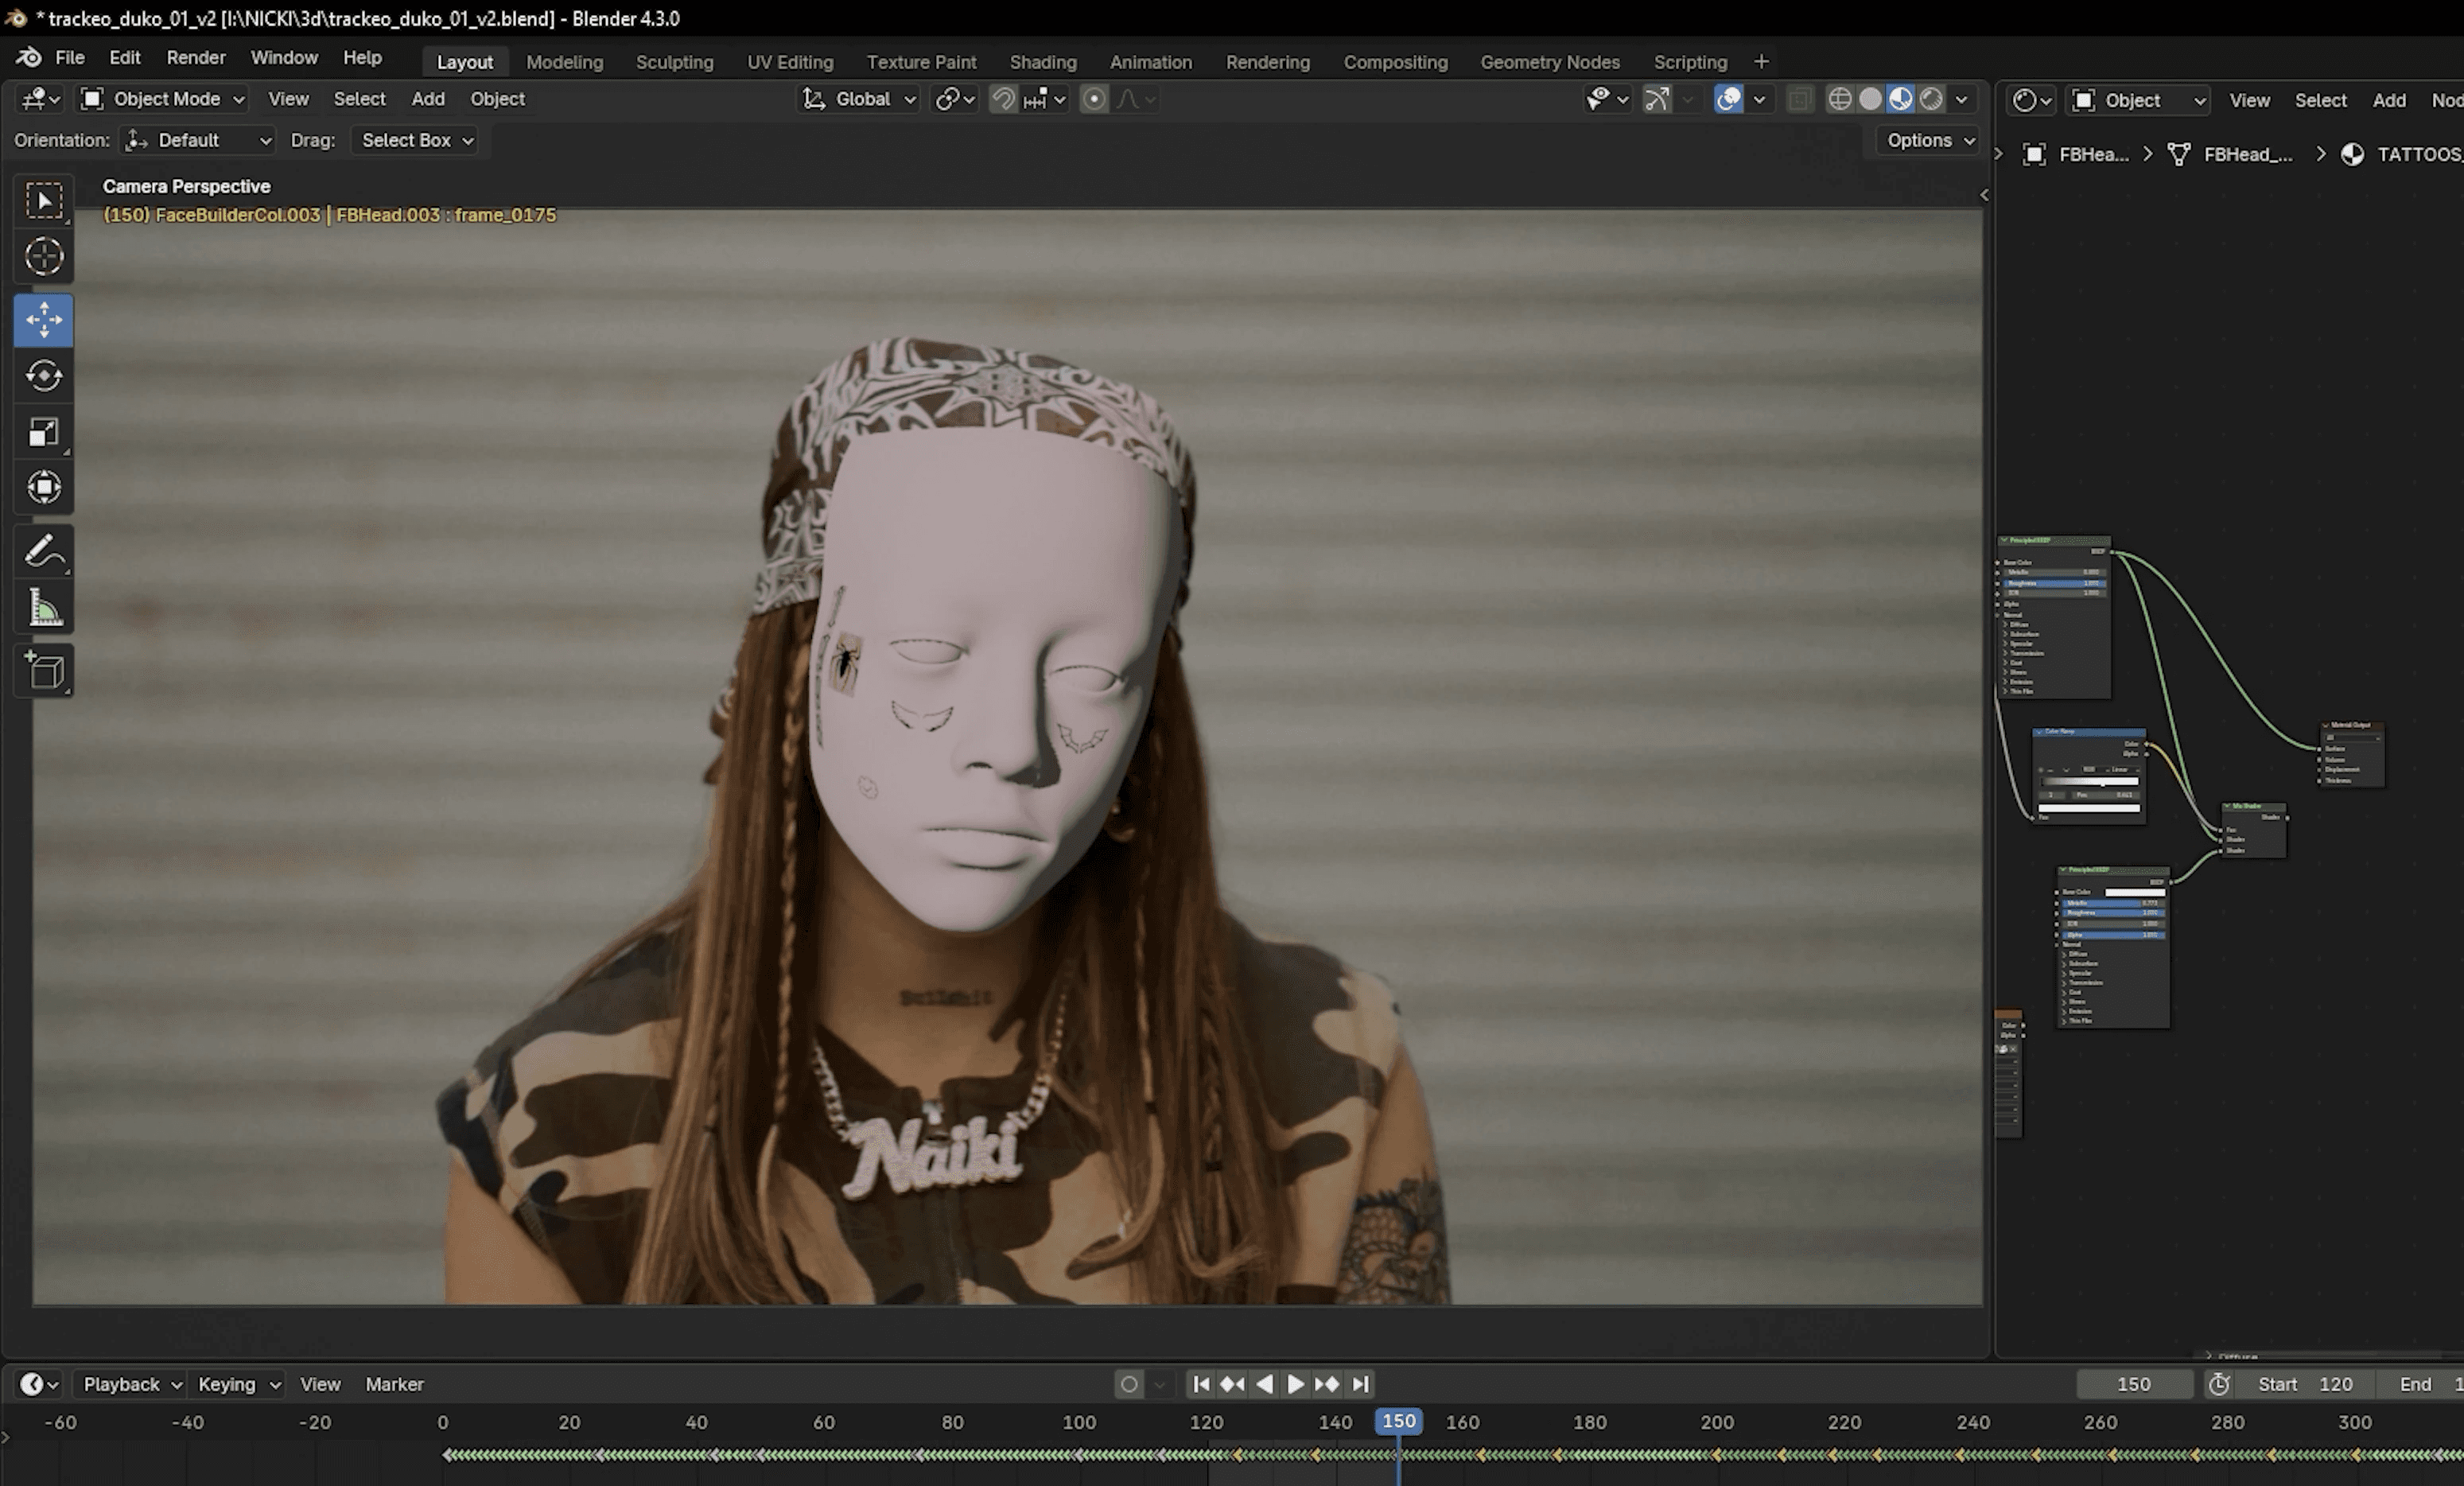
Task: Jump to end frame with the timeline playback control
Action: 1360,1384
